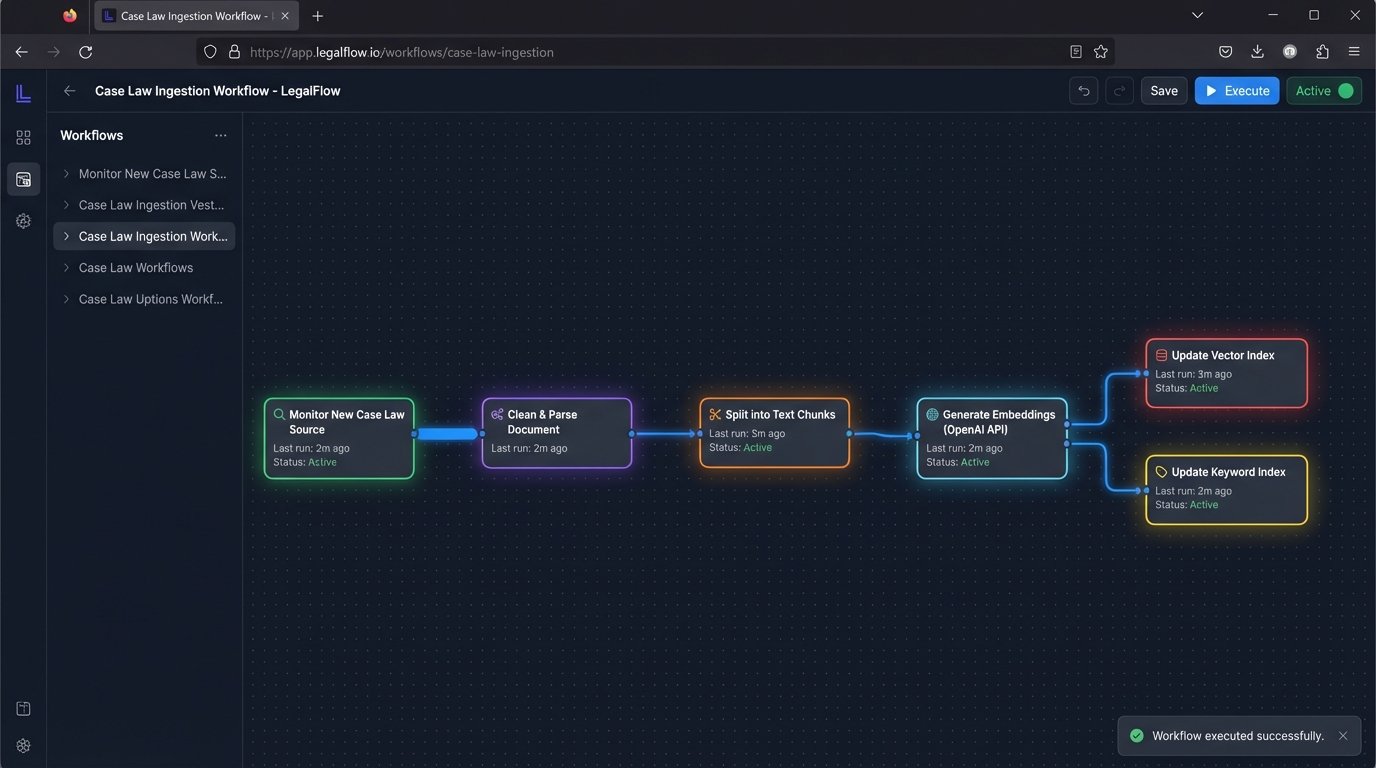Toggle reader view icon in the address bar
This screenshot has height=768, width=1376.
(1075, 51)
